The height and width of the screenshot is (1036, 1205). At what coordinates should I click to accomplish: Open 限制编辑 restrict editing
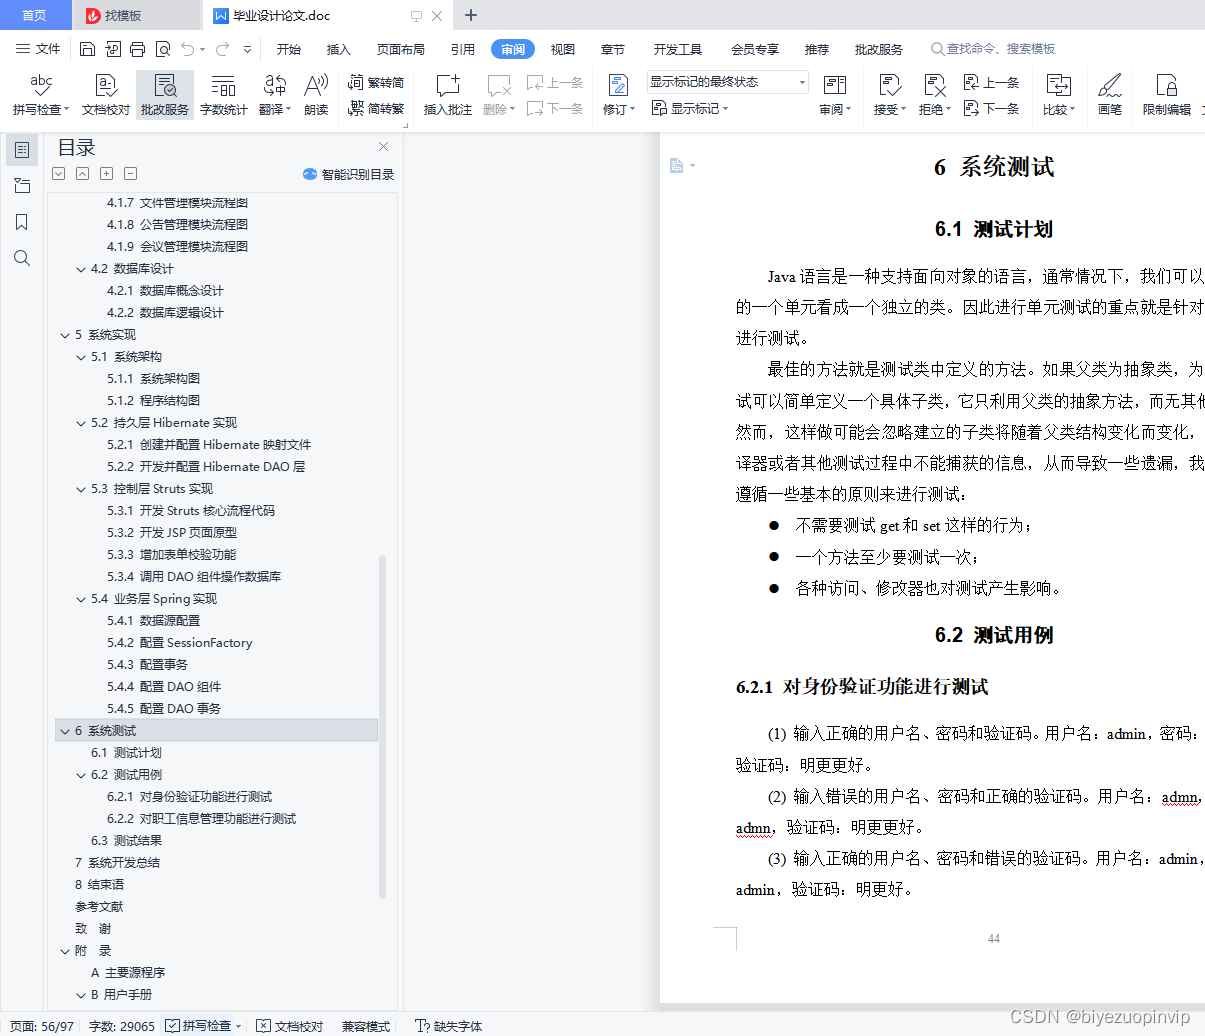(x=1166, y=95)
